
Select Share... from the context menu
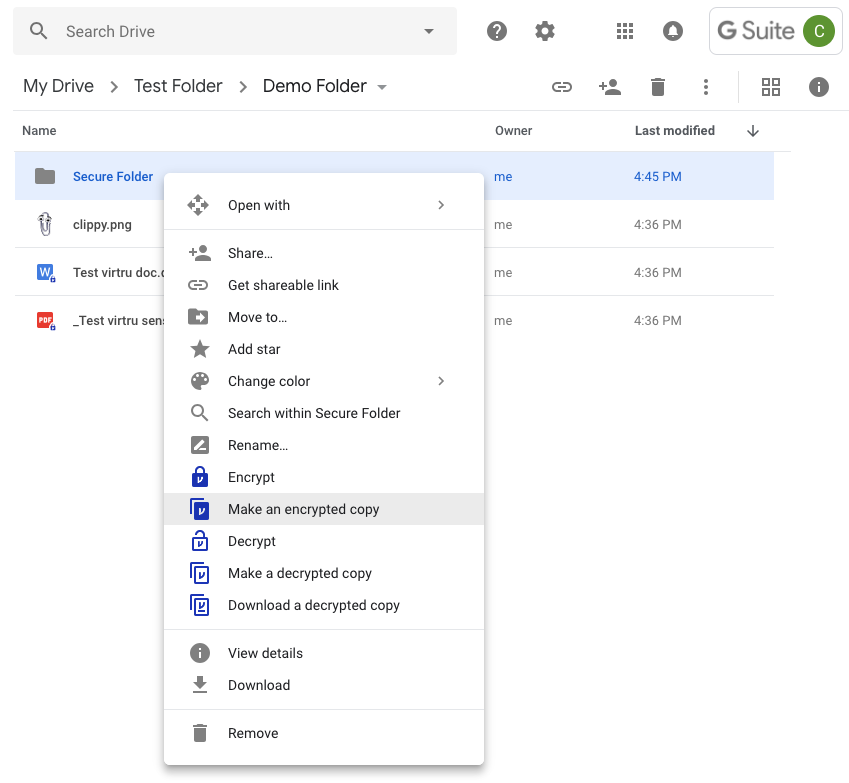324,253
